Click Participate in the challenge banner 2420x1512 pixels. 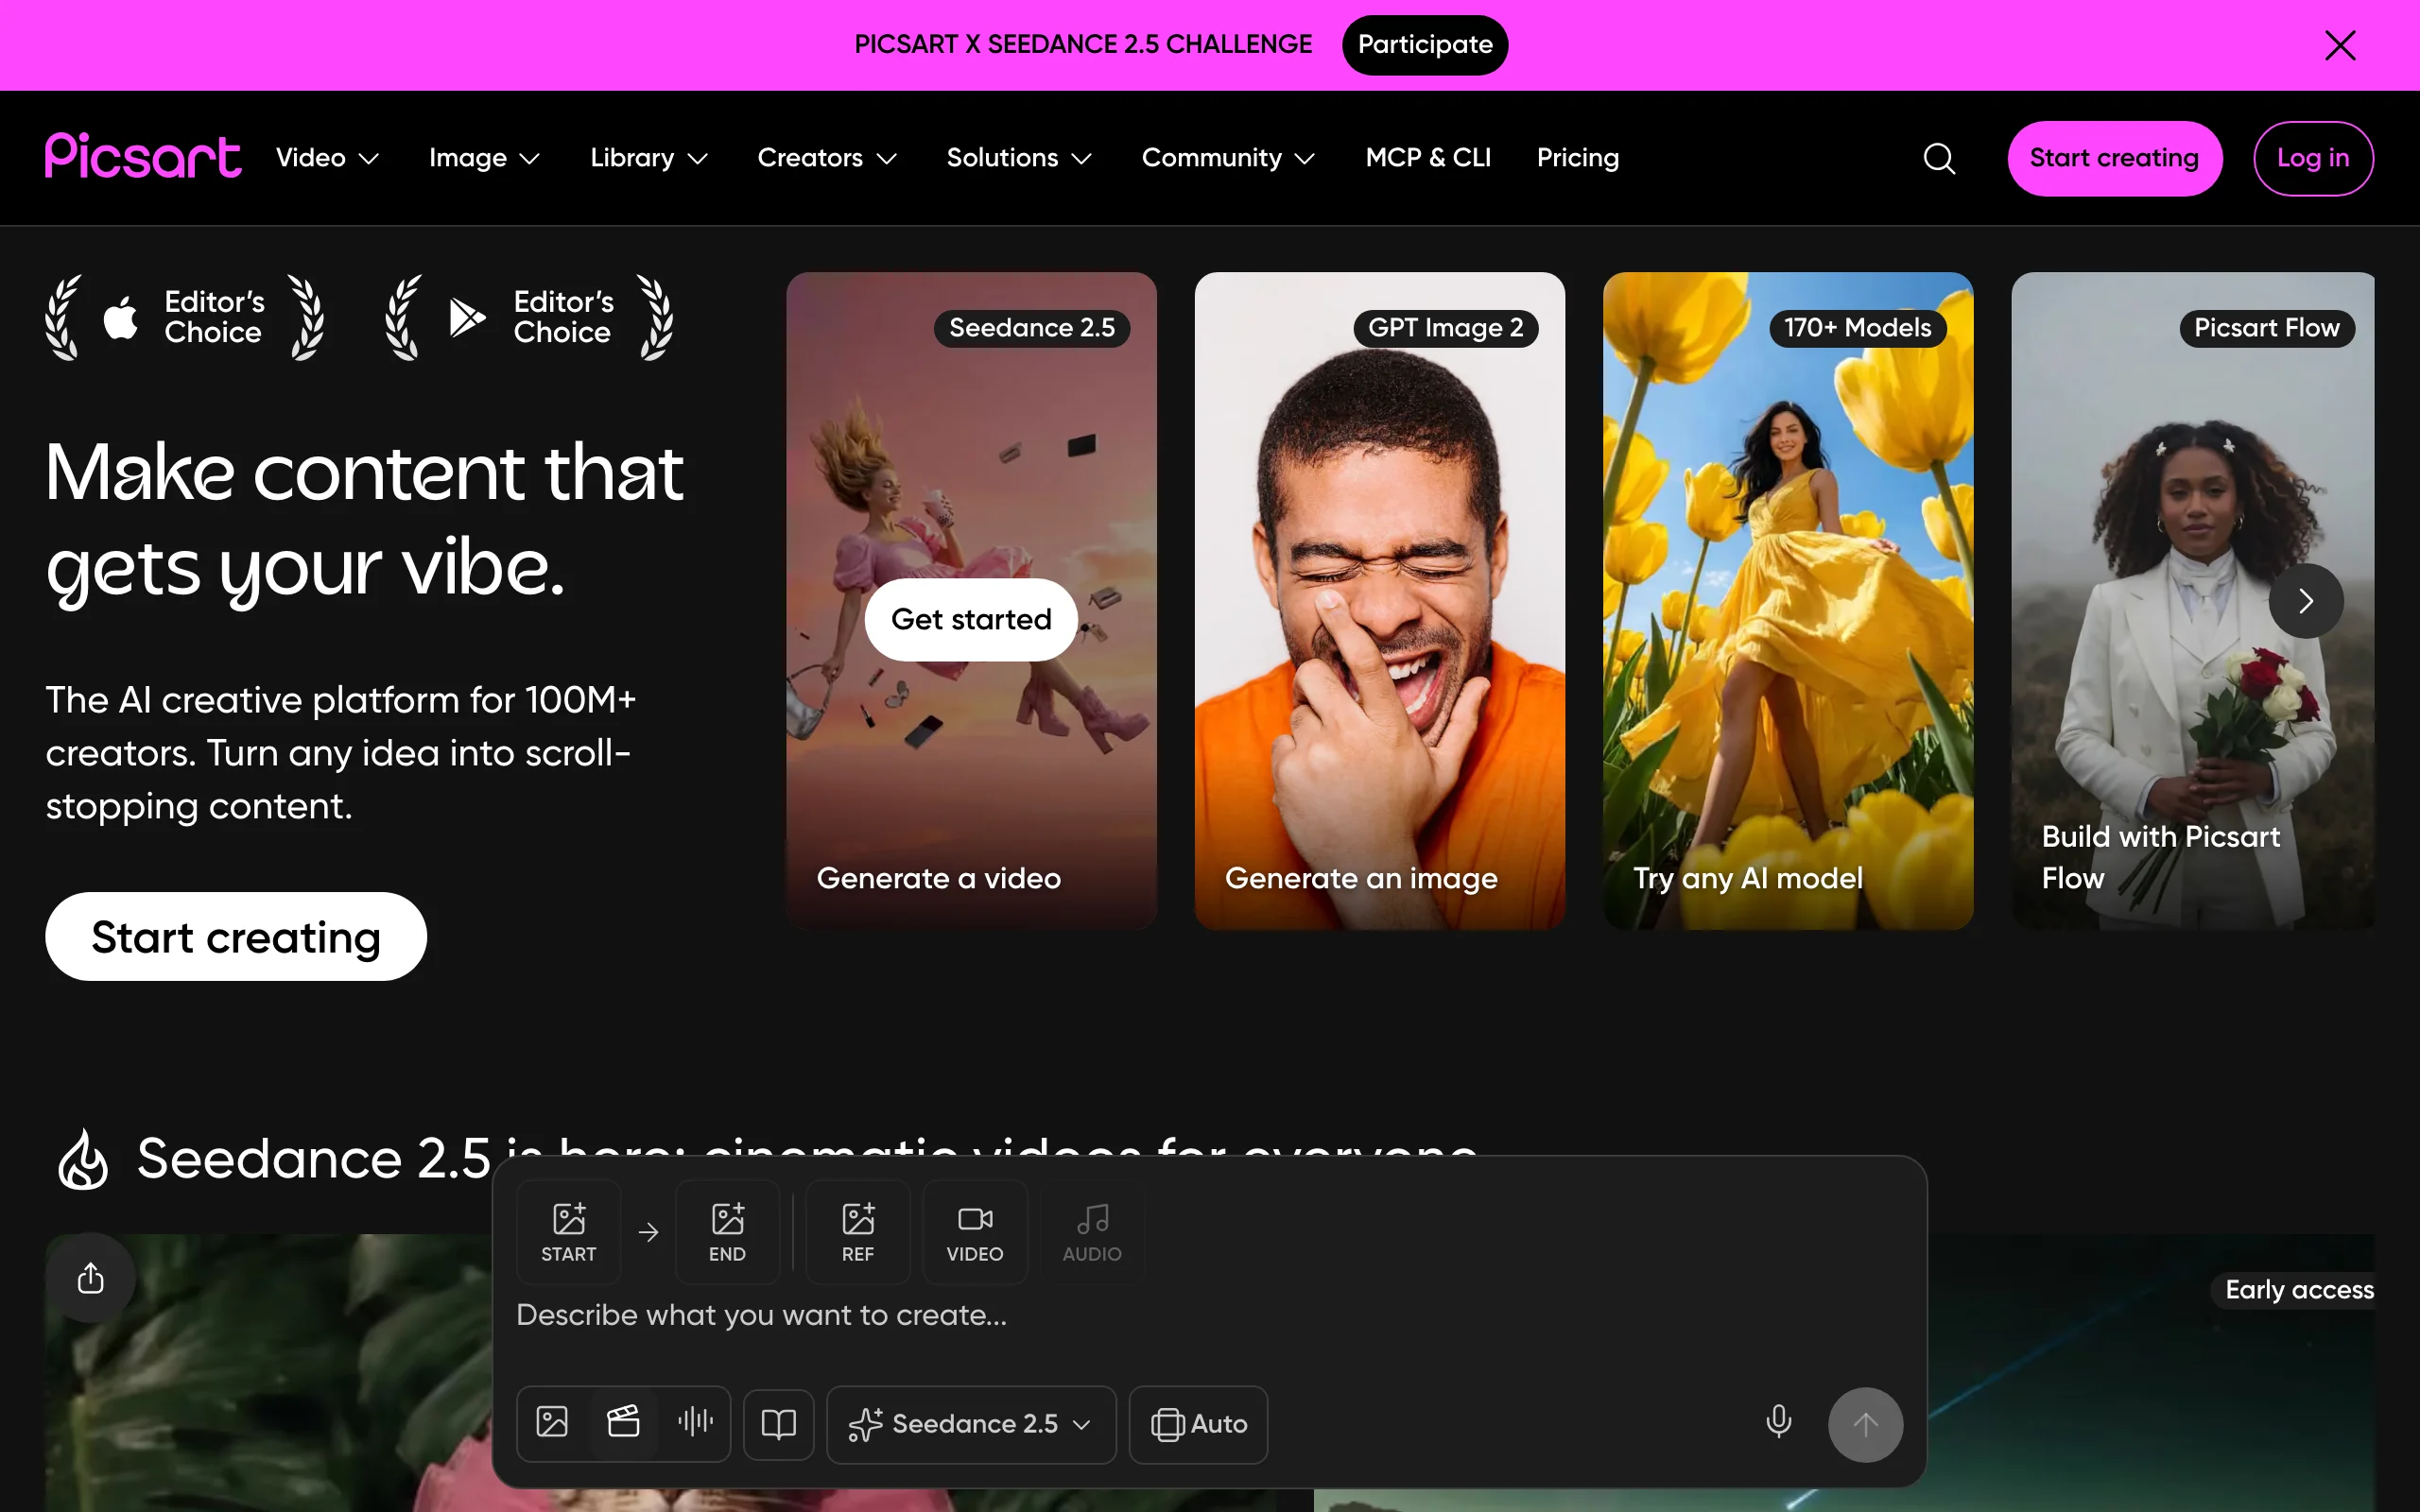[x=1425, y=45]
